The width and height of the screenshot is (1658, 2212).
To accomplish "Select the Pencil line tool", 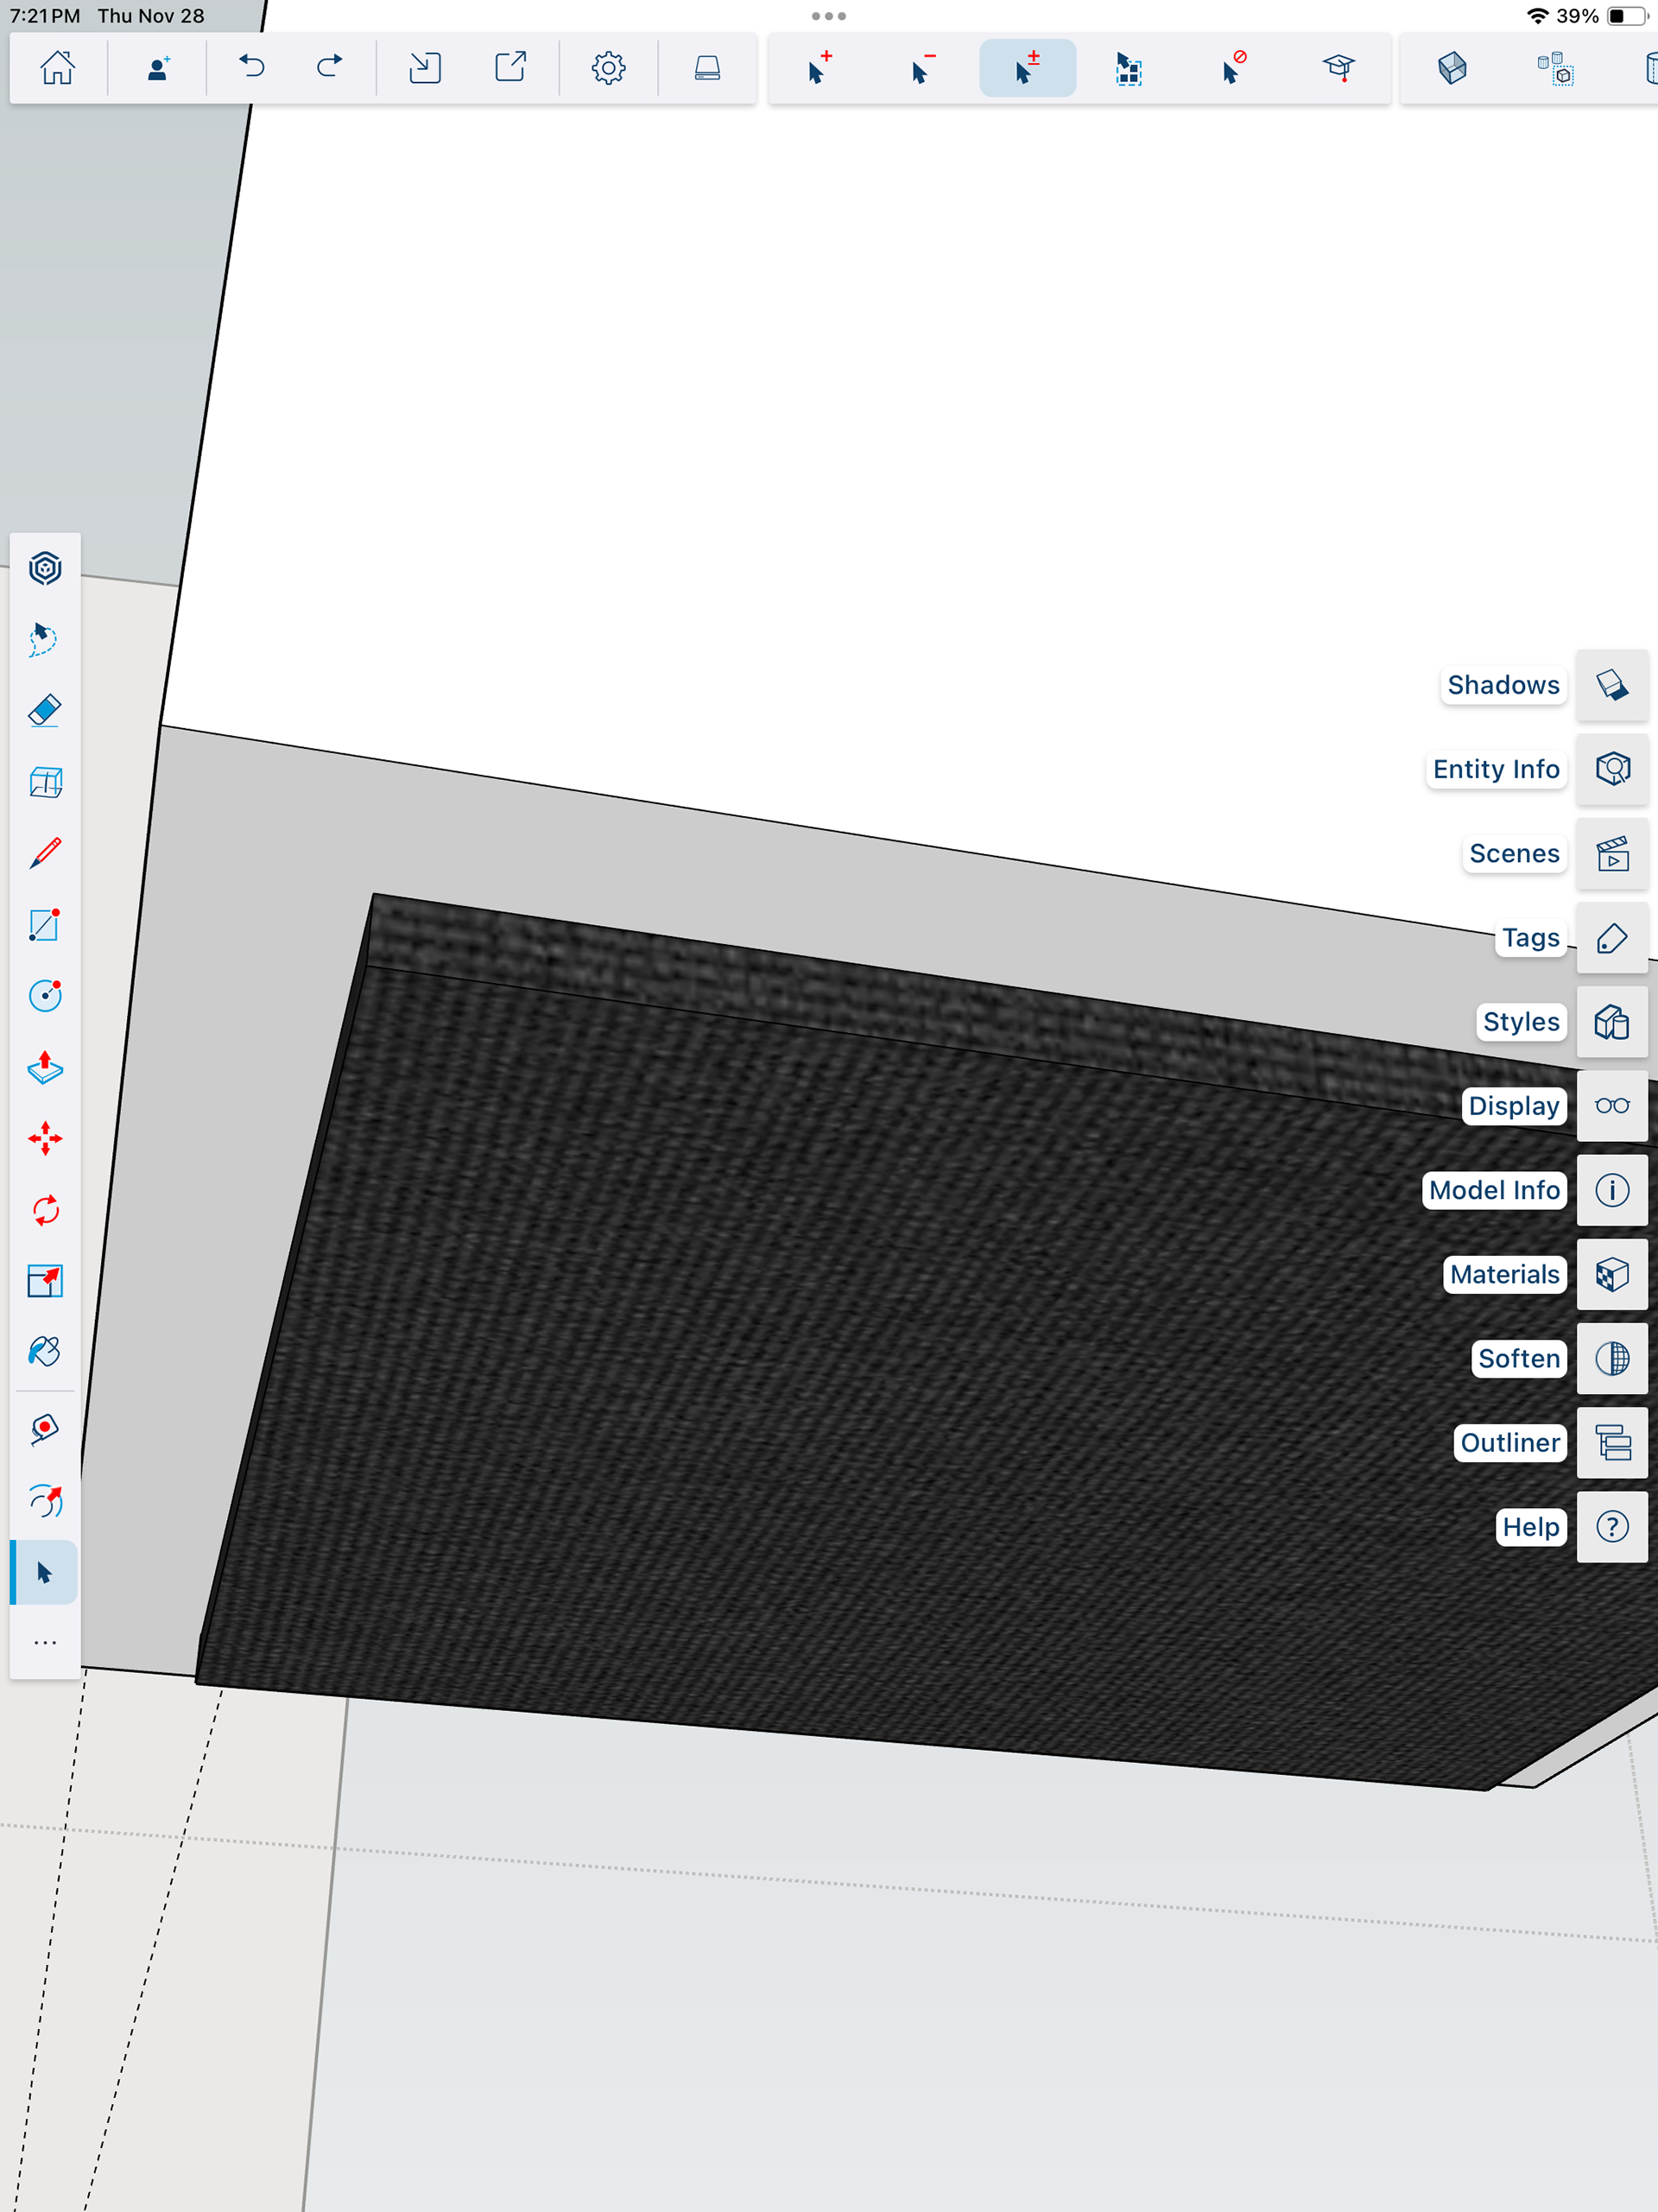I will click(45, 853).
